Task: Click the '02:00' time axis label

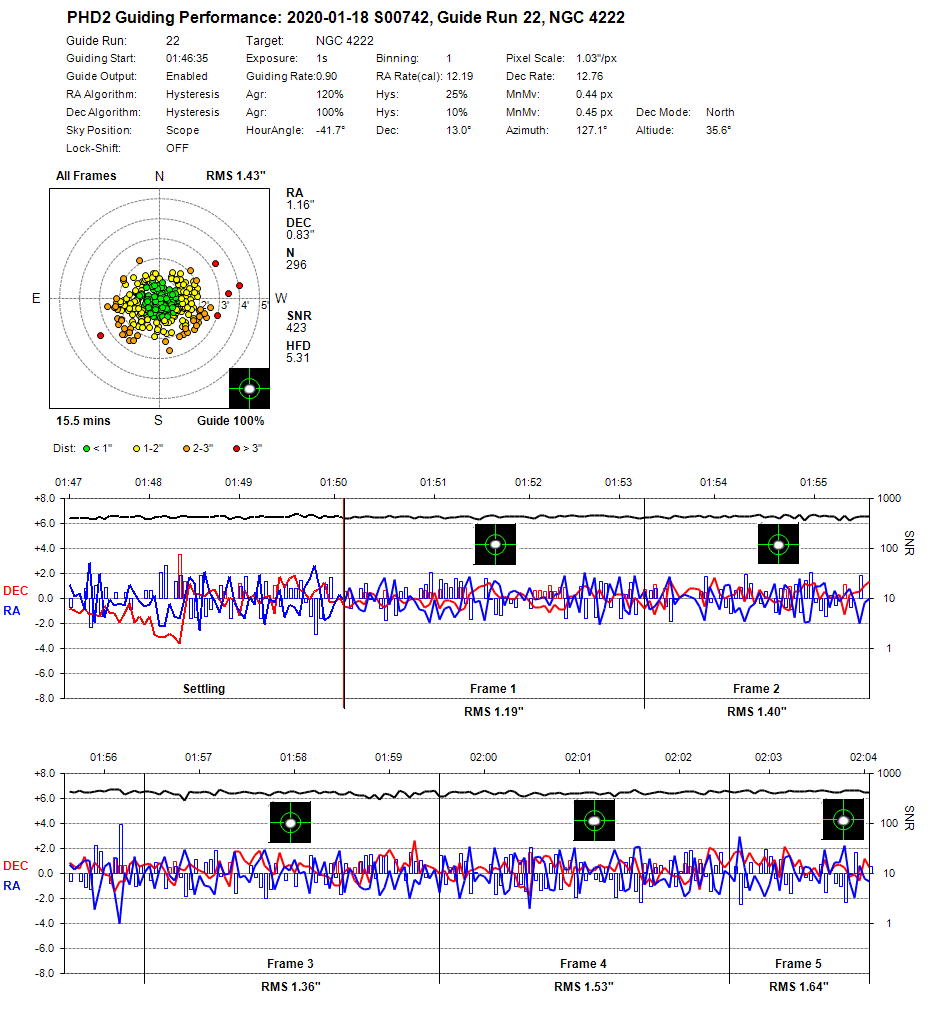Action: (483, 757)
